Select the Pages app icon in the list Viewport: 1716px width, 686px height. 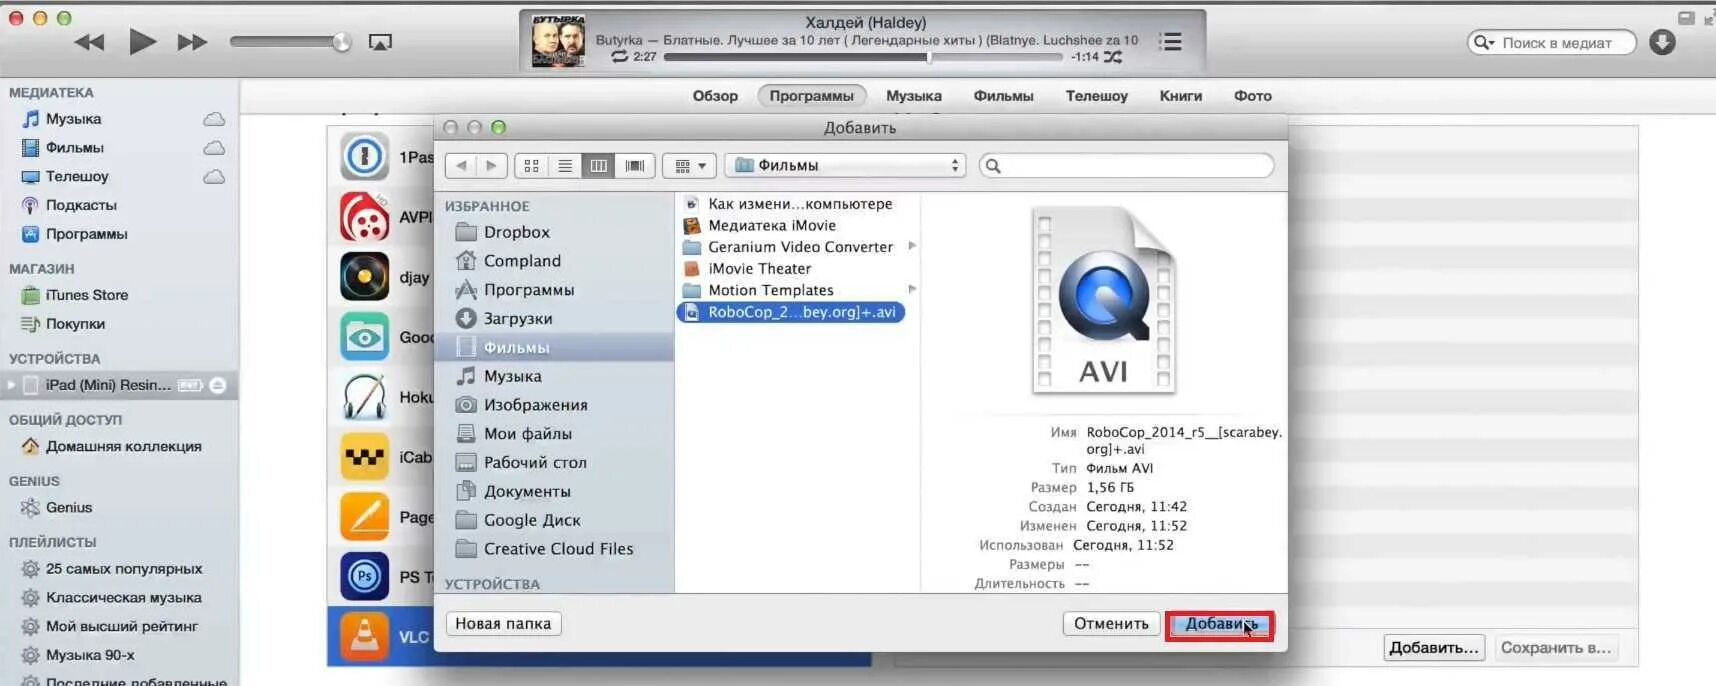click(x=364, y=517)
